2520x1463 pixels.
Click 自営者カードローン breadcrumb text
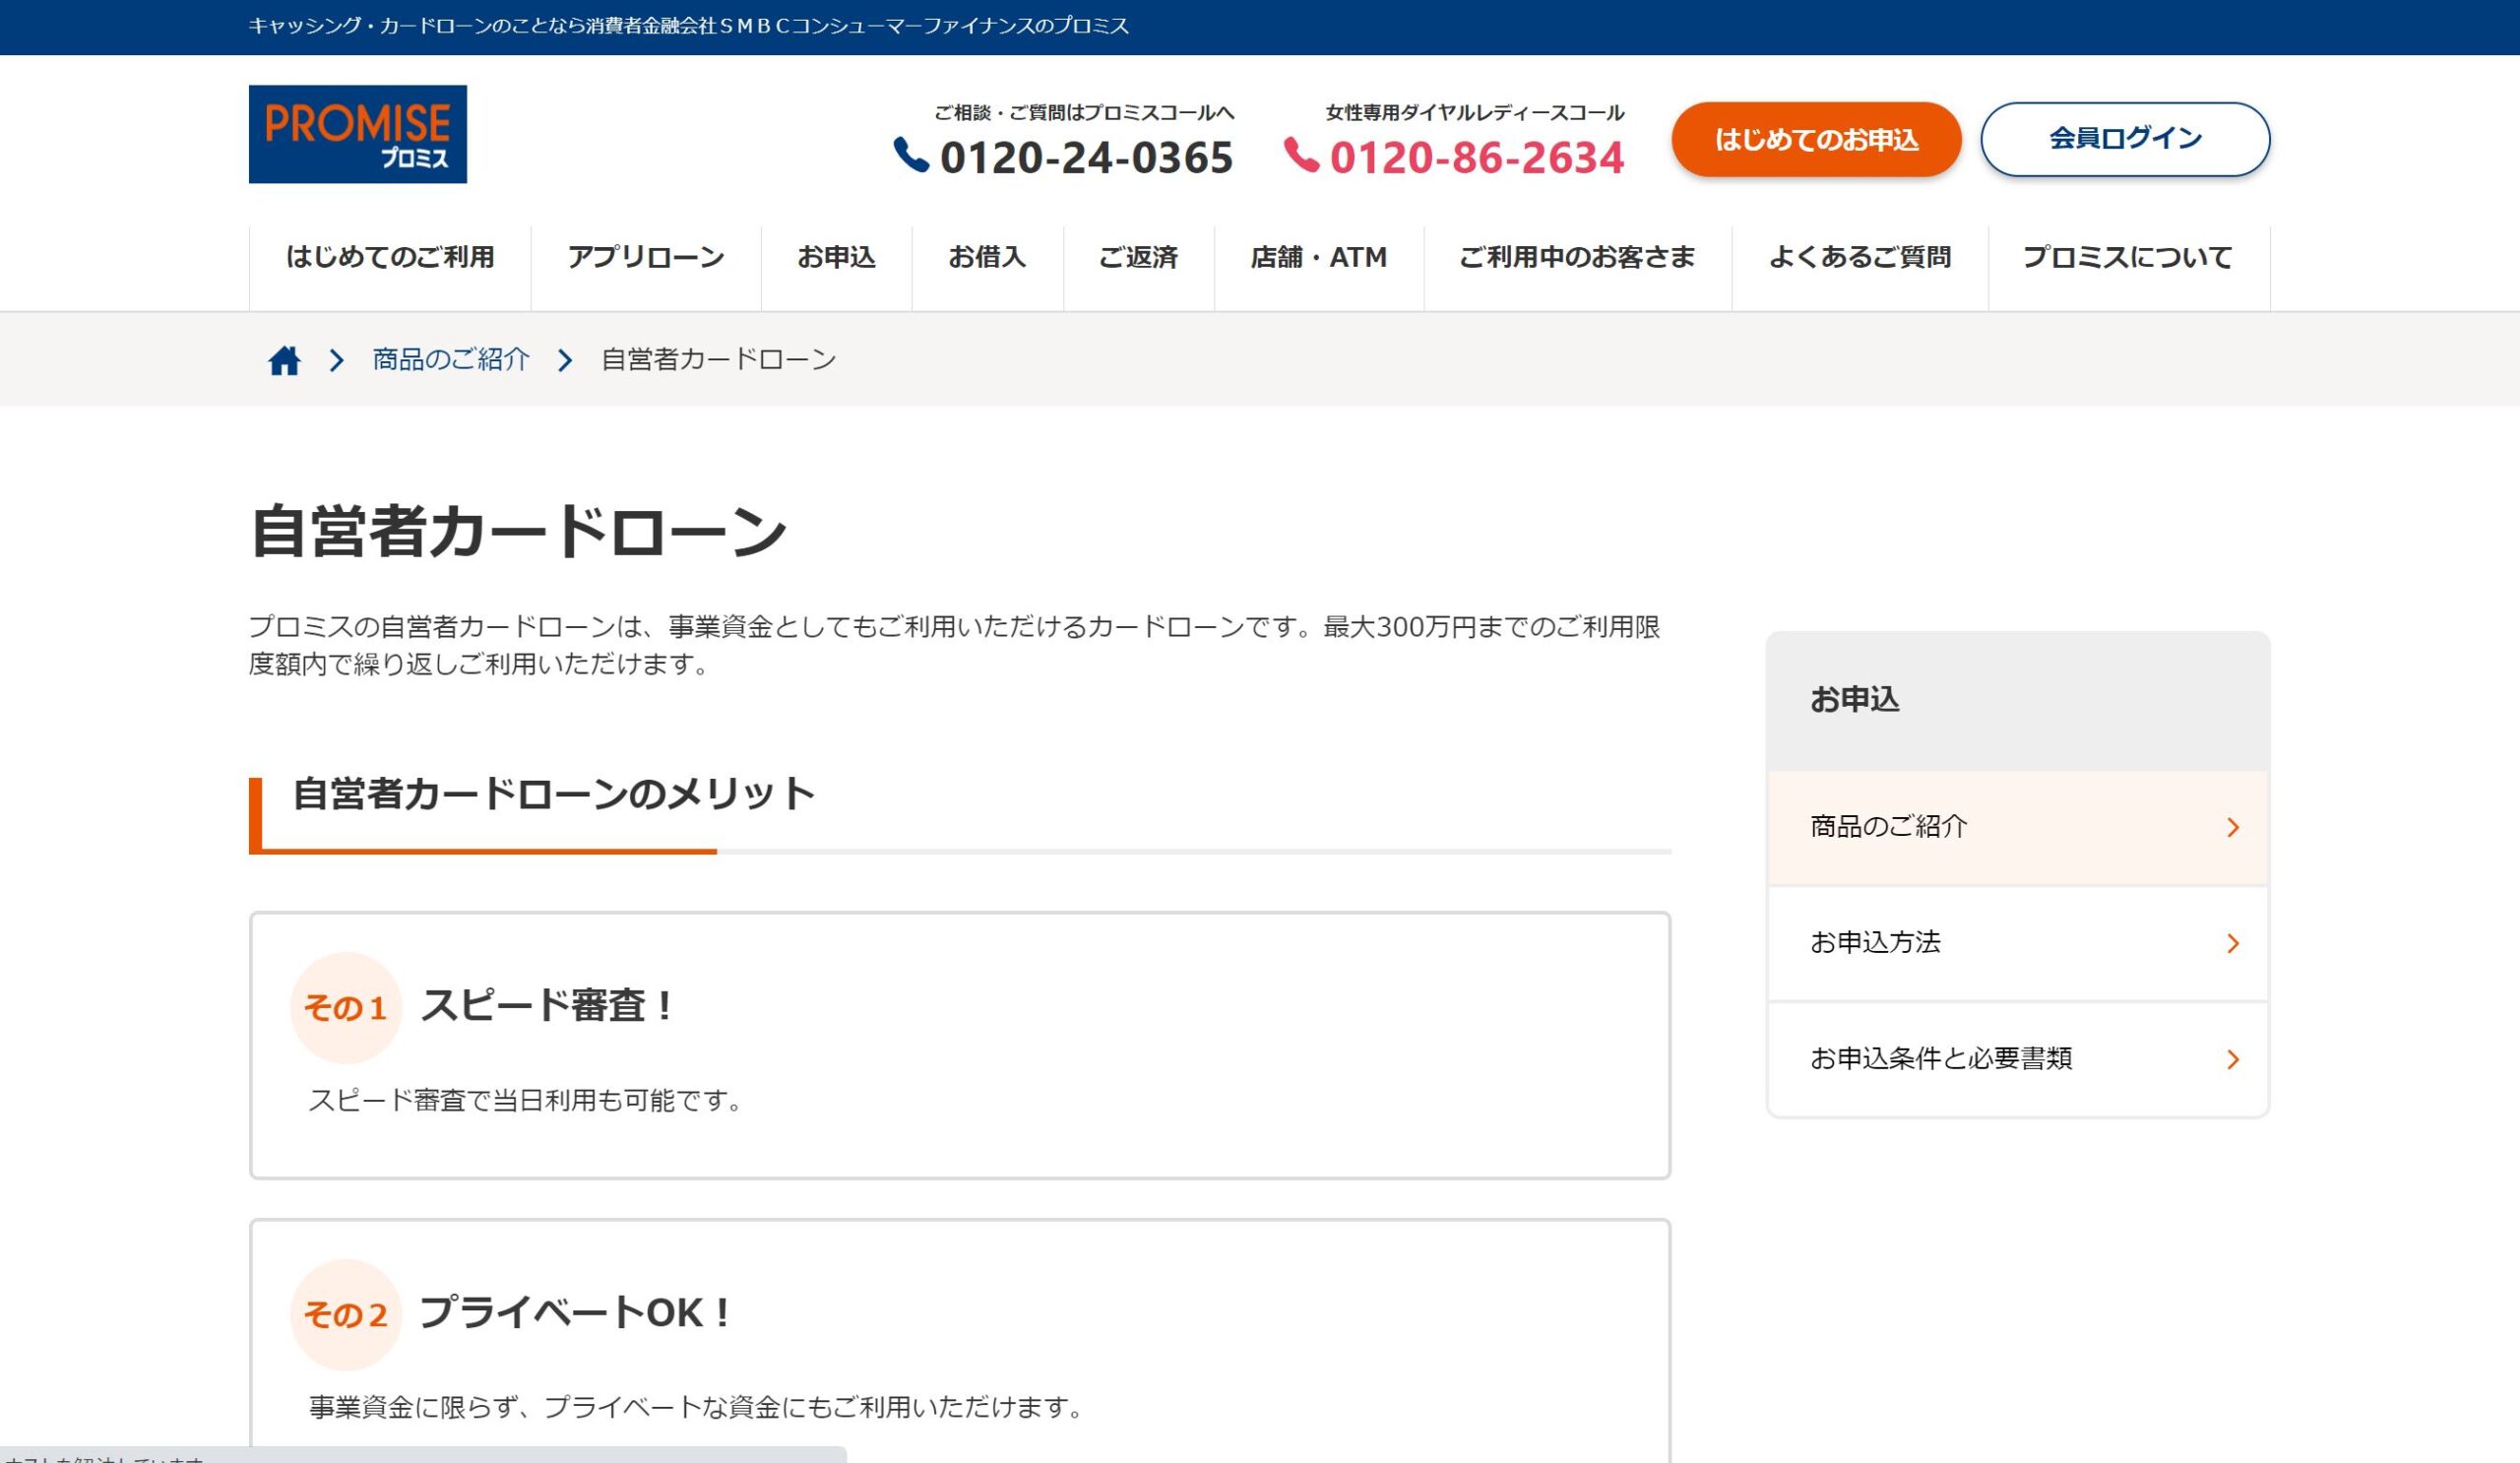(x=718, y=360)
